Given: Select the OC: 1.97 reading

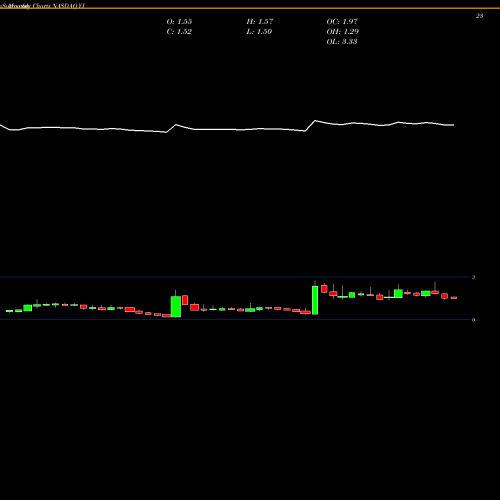Looking at the screenshot, I should tap(342, 22).
